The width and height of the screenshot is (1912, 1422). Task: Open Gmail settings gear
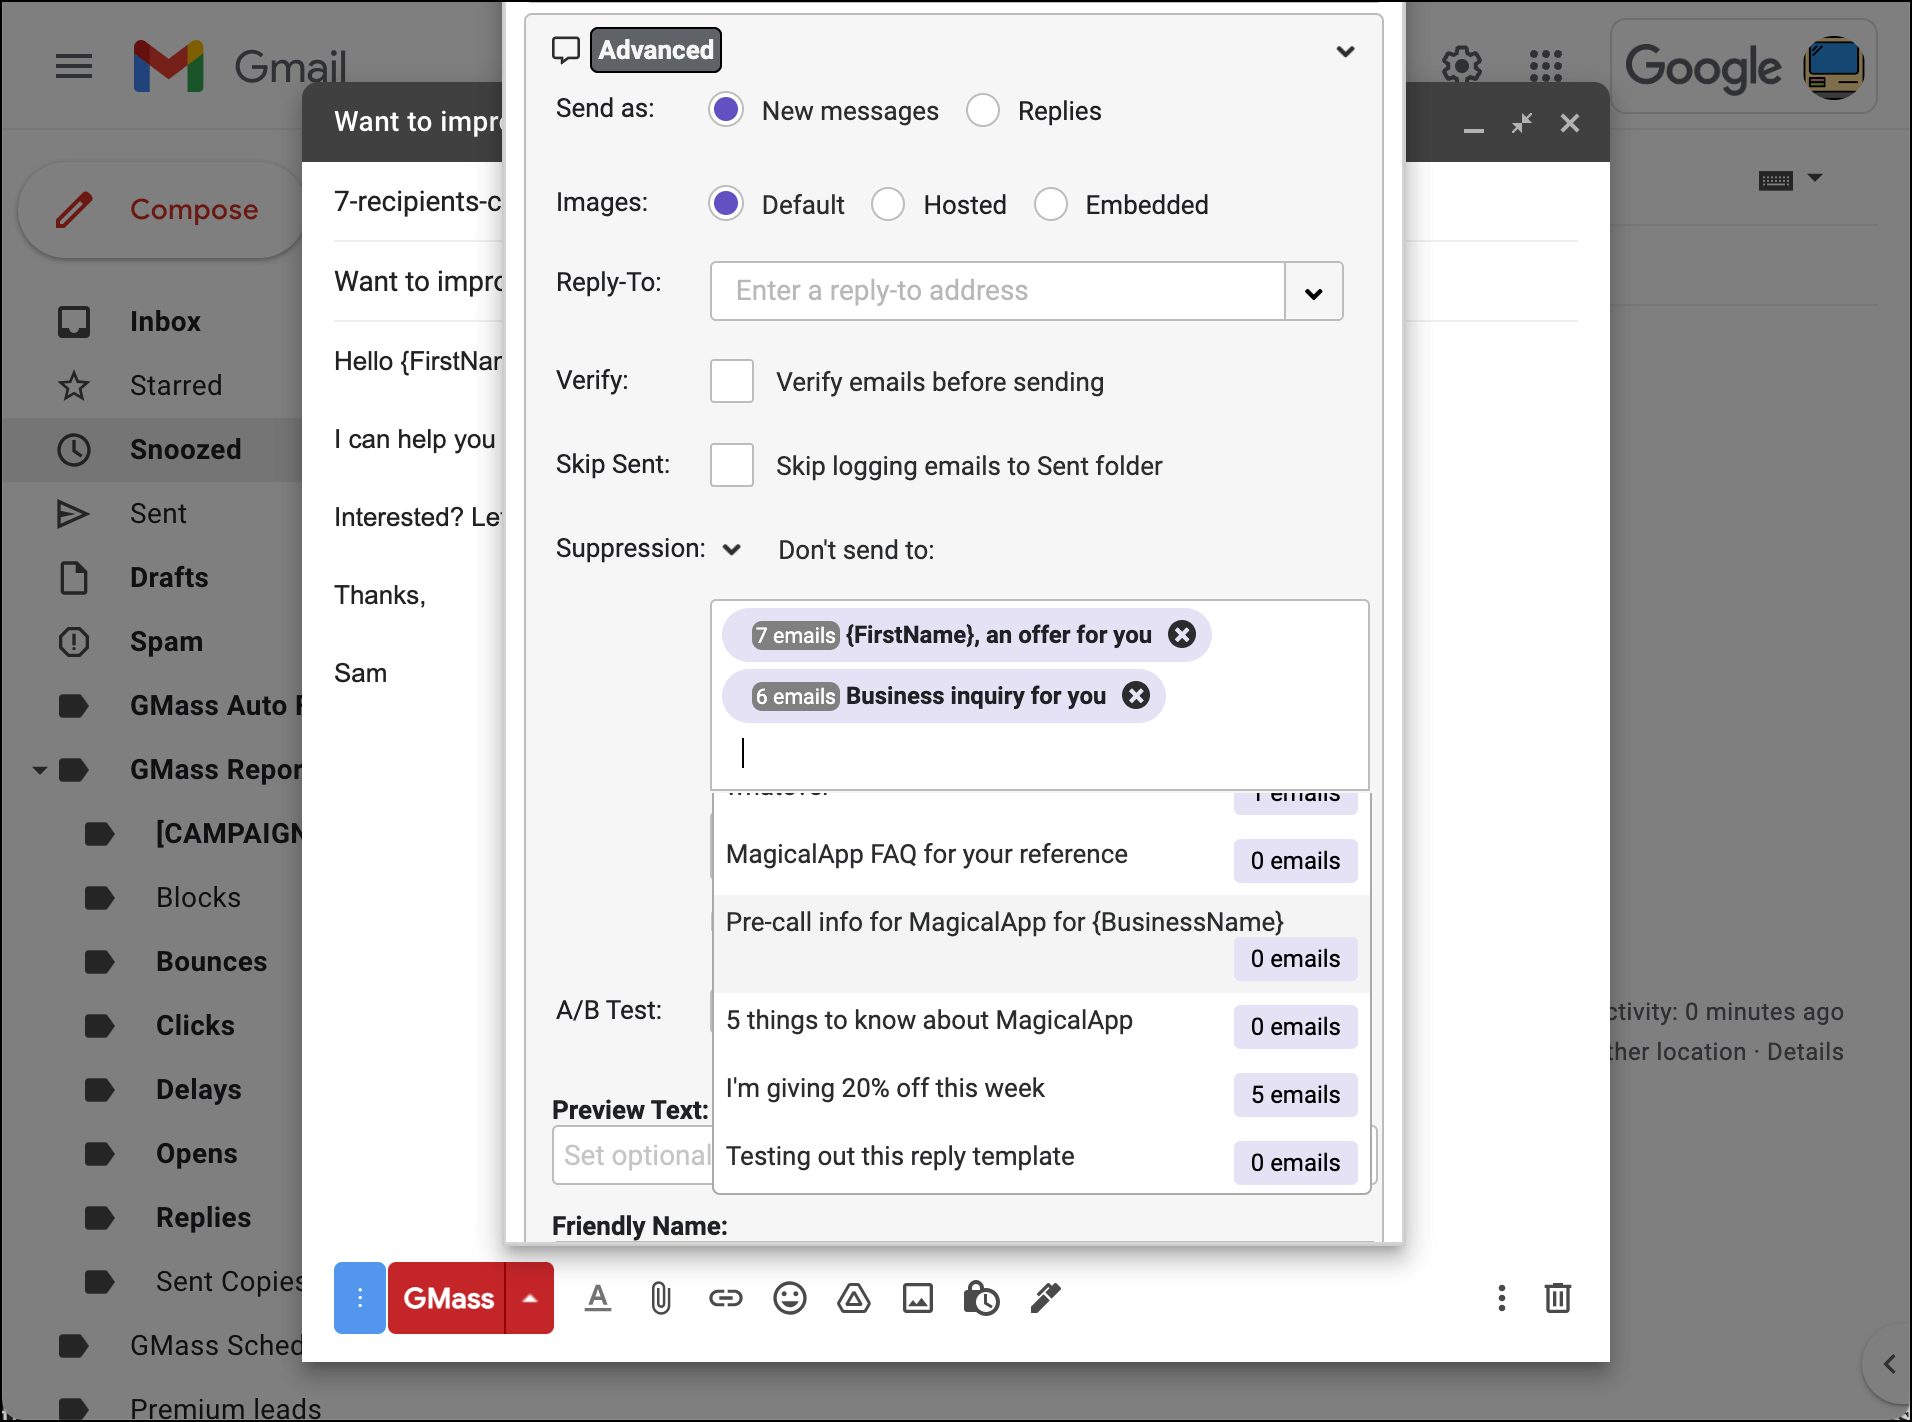pos(1461,66)
